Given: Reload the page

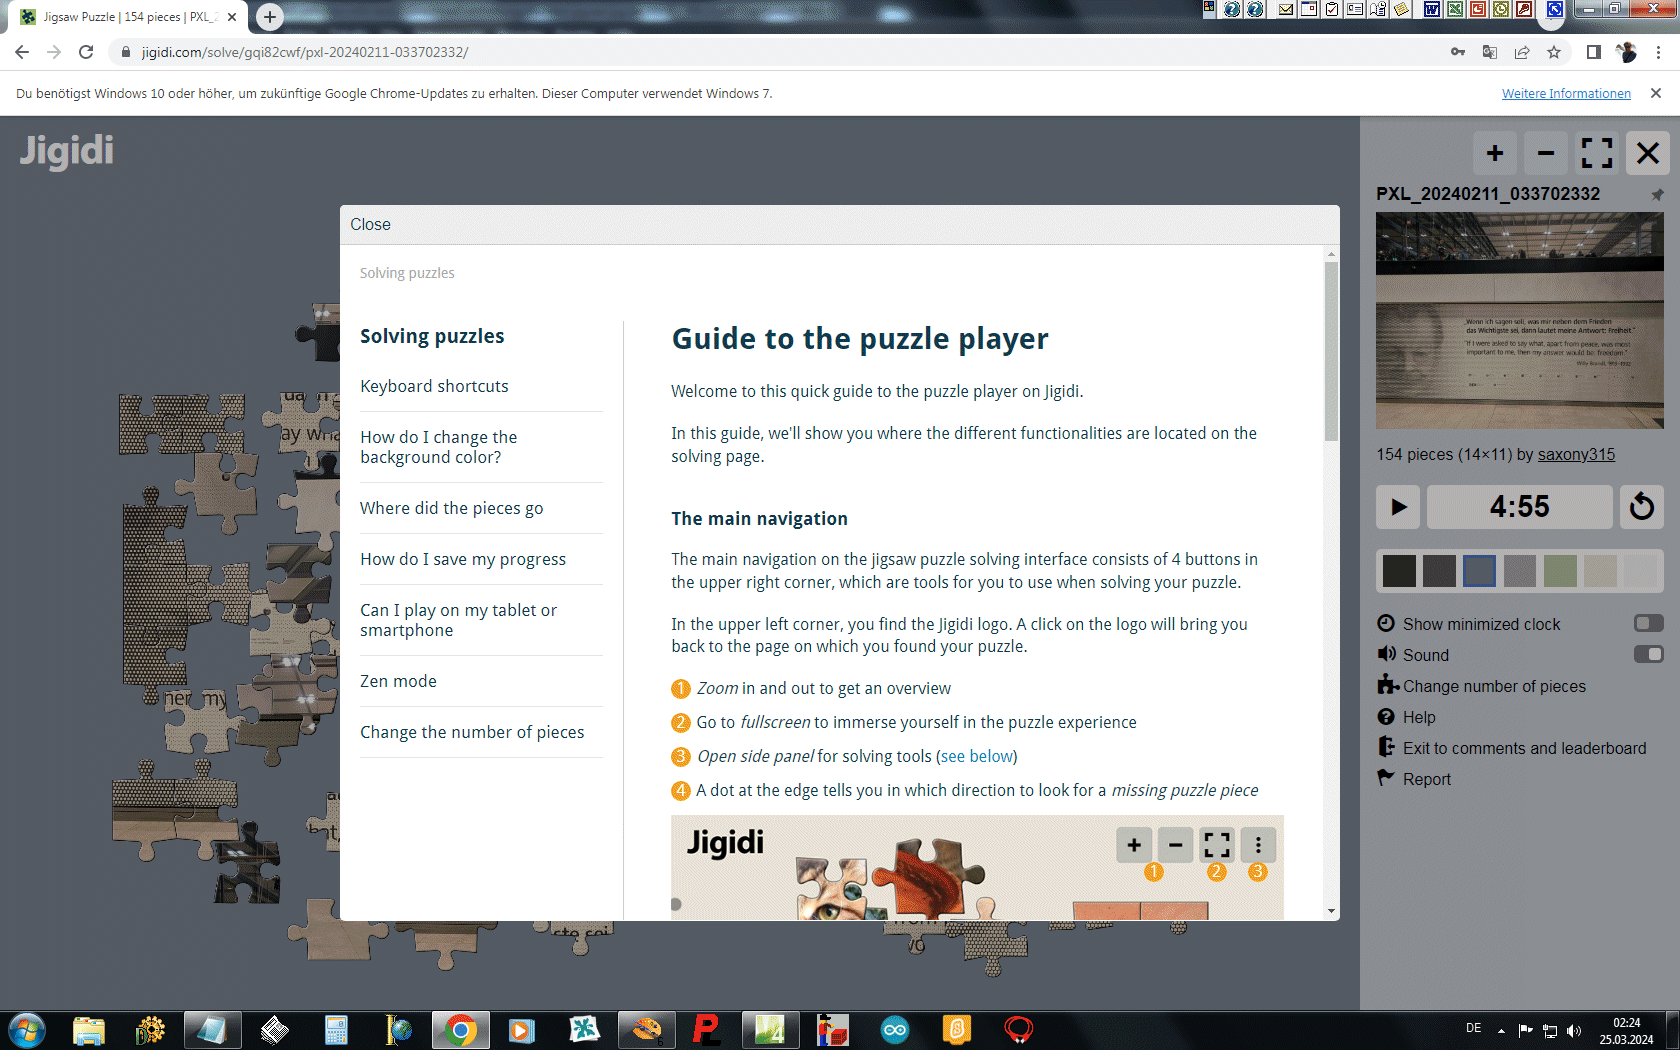Looking at the screenshot, I should click(x=86, y=52).
